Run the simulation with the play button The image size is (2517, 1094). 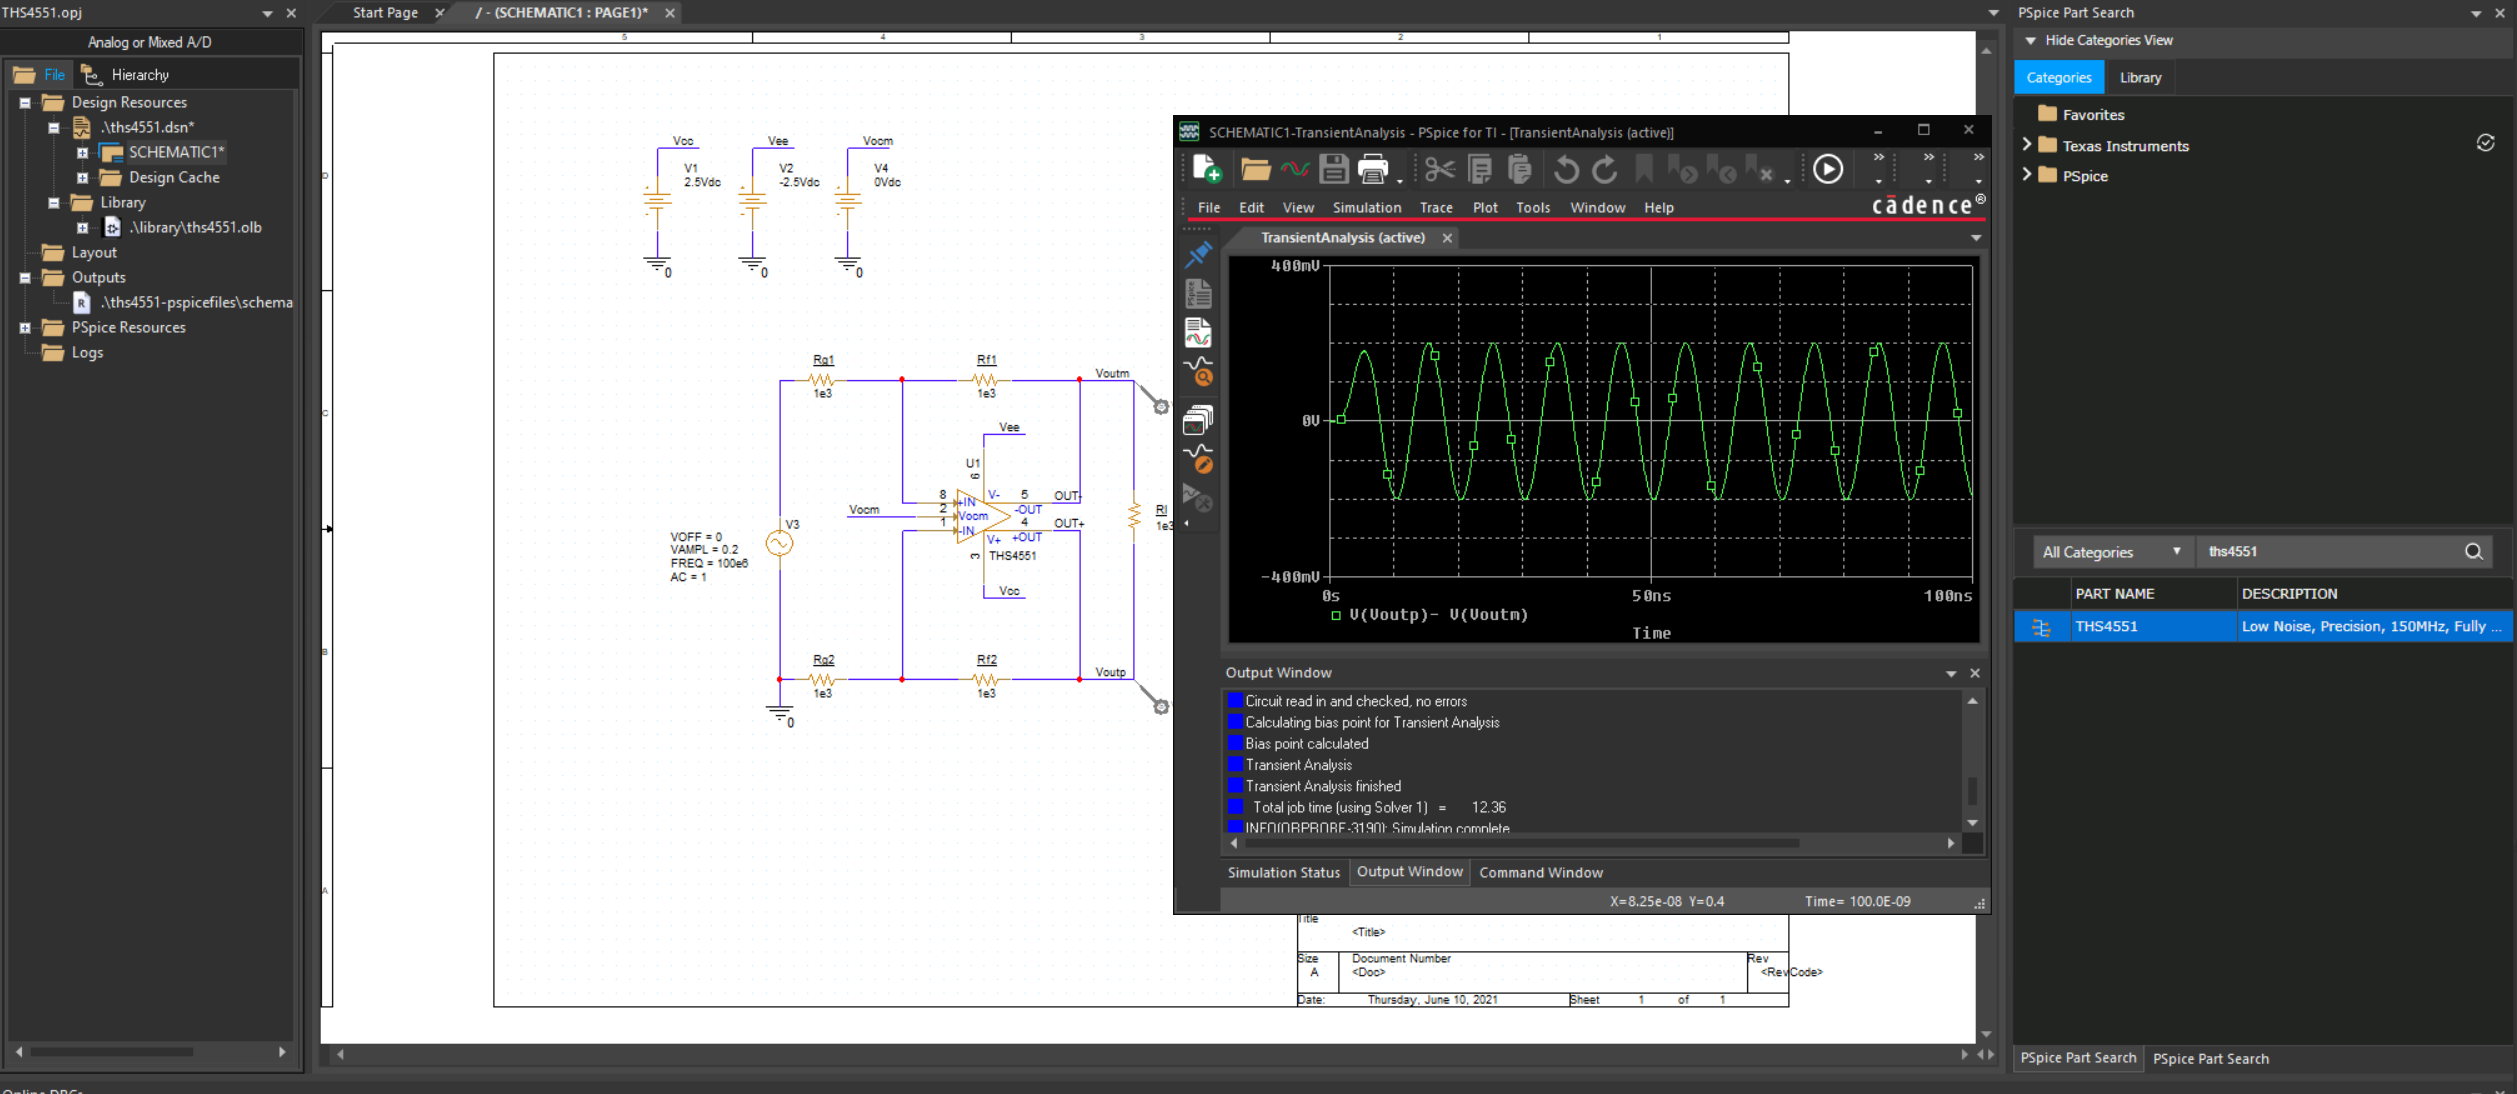[1828, 169]
